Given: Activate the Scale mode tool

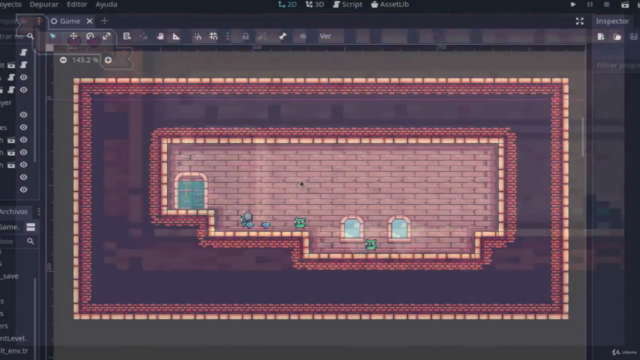Looking at the screenshot, I should pos(107,36).
